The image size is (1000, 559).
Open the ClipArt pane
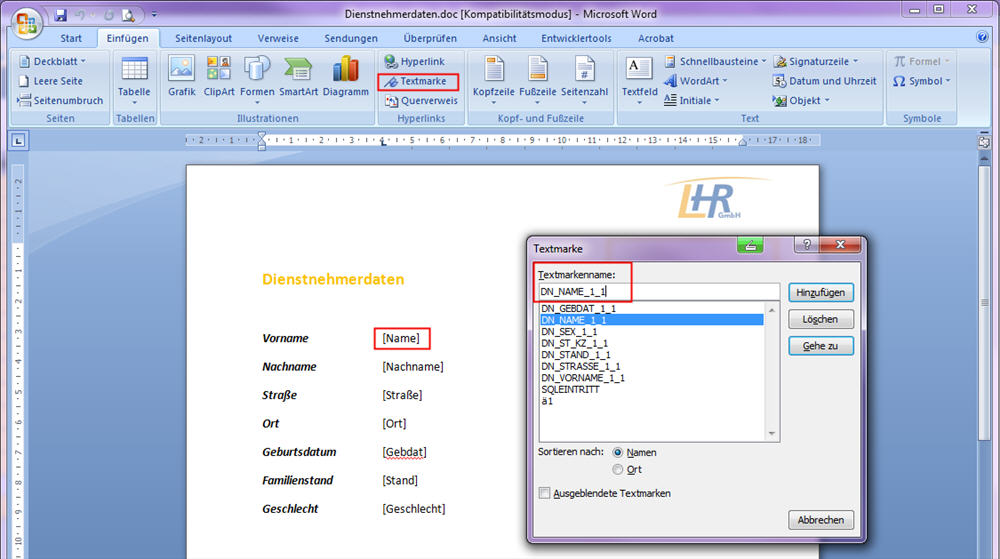(x=219, y=76)
